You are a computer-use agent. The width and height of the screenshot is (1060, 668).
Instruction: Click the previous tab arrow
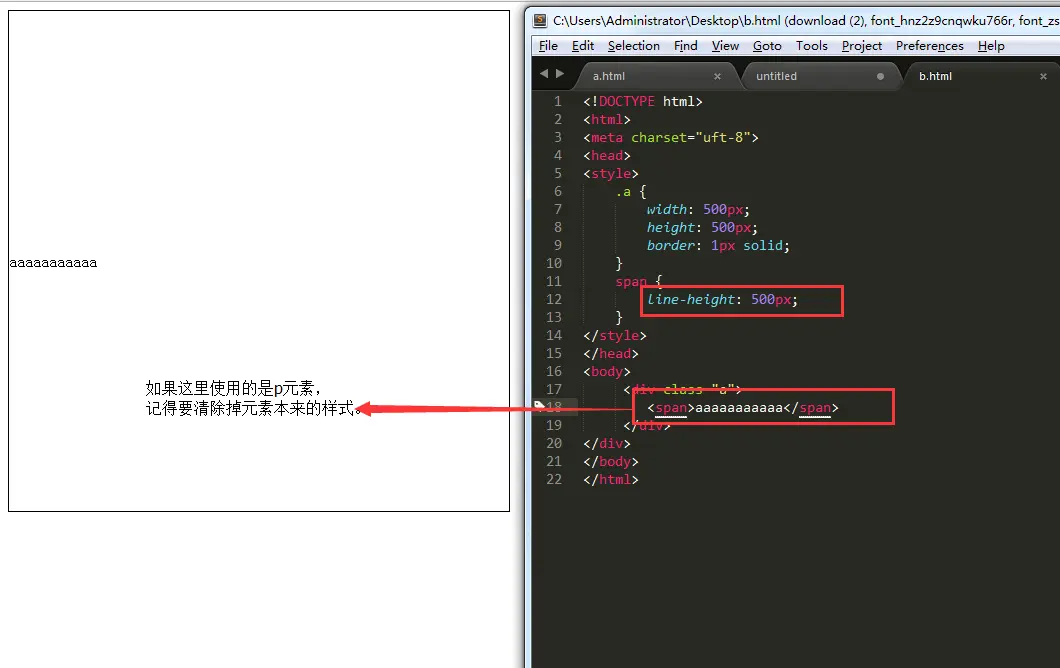pos(544,74)
